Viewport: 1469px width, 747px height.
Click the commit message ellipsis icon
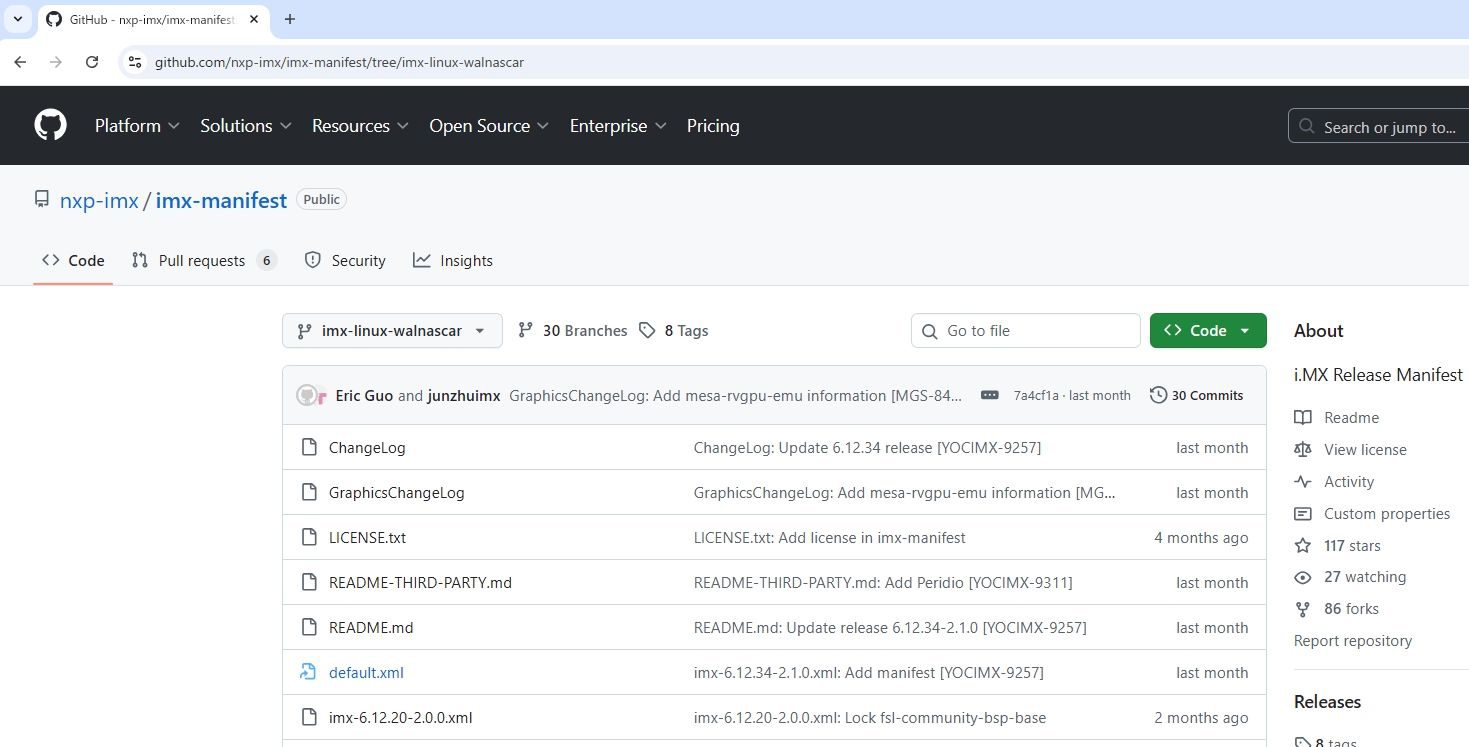989,395
